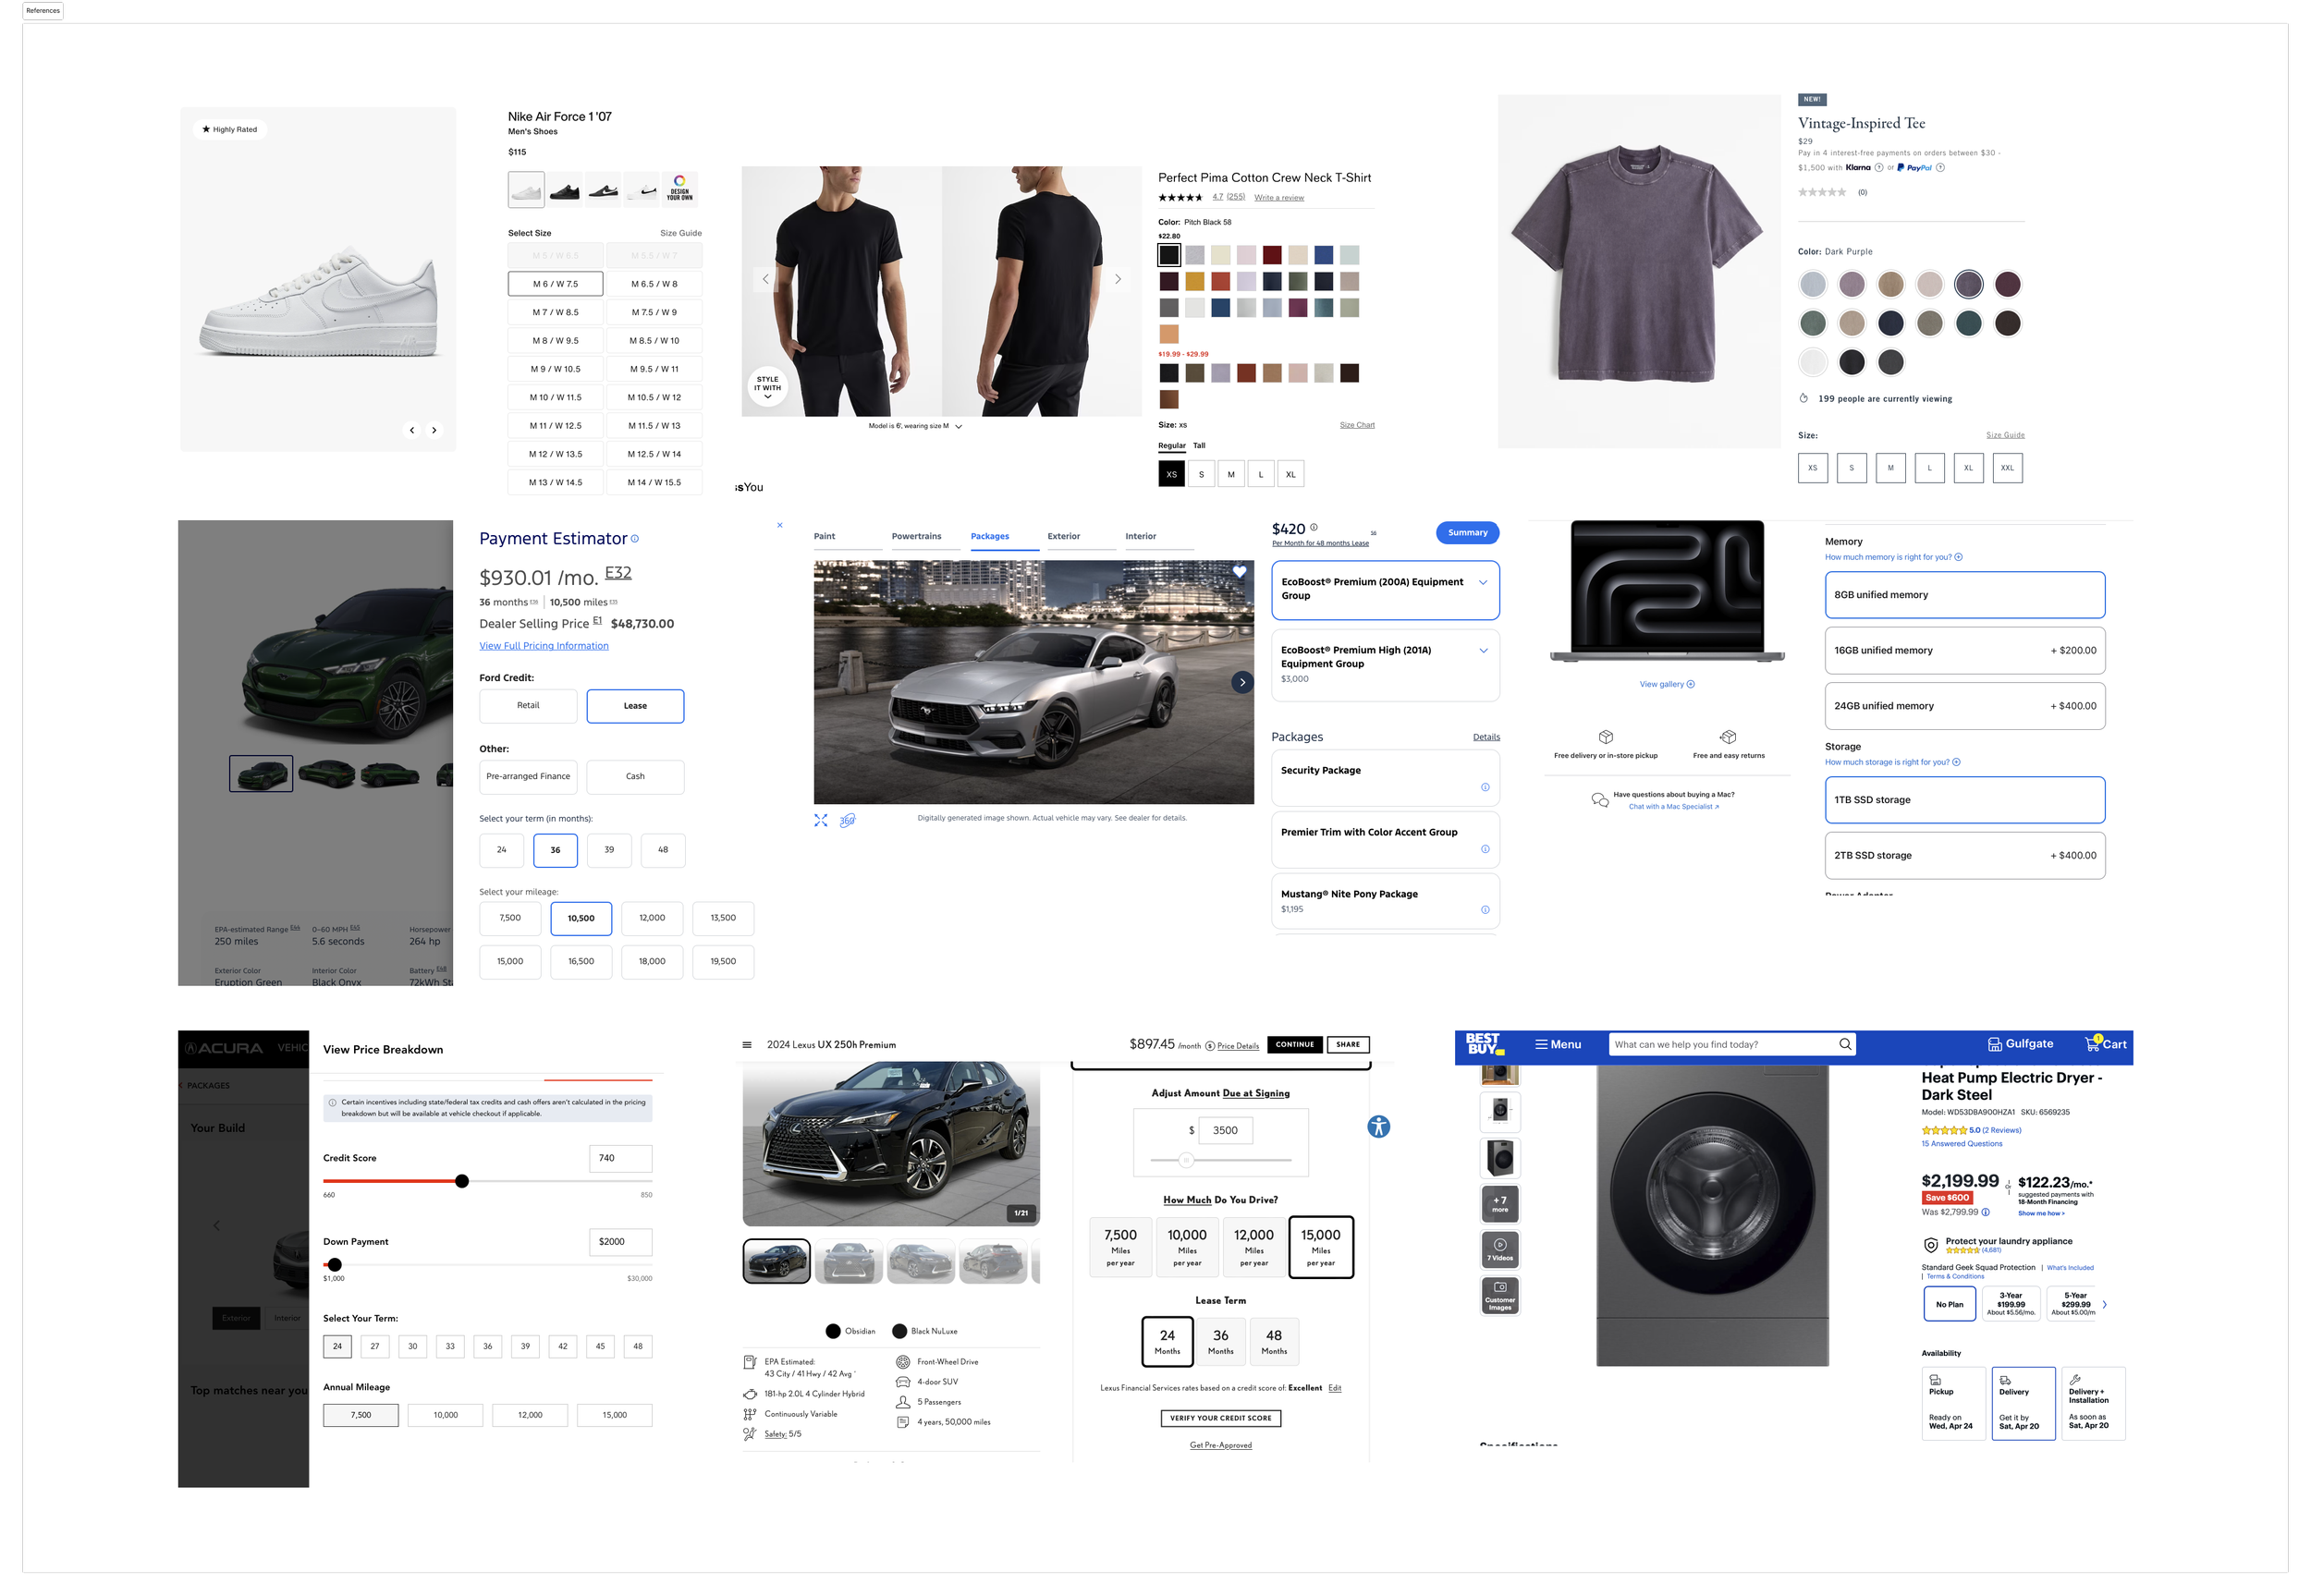Expand the EcoBoost Premium (200A) Equipment Group
2311x1596 pixels.
coord(1482,582)
